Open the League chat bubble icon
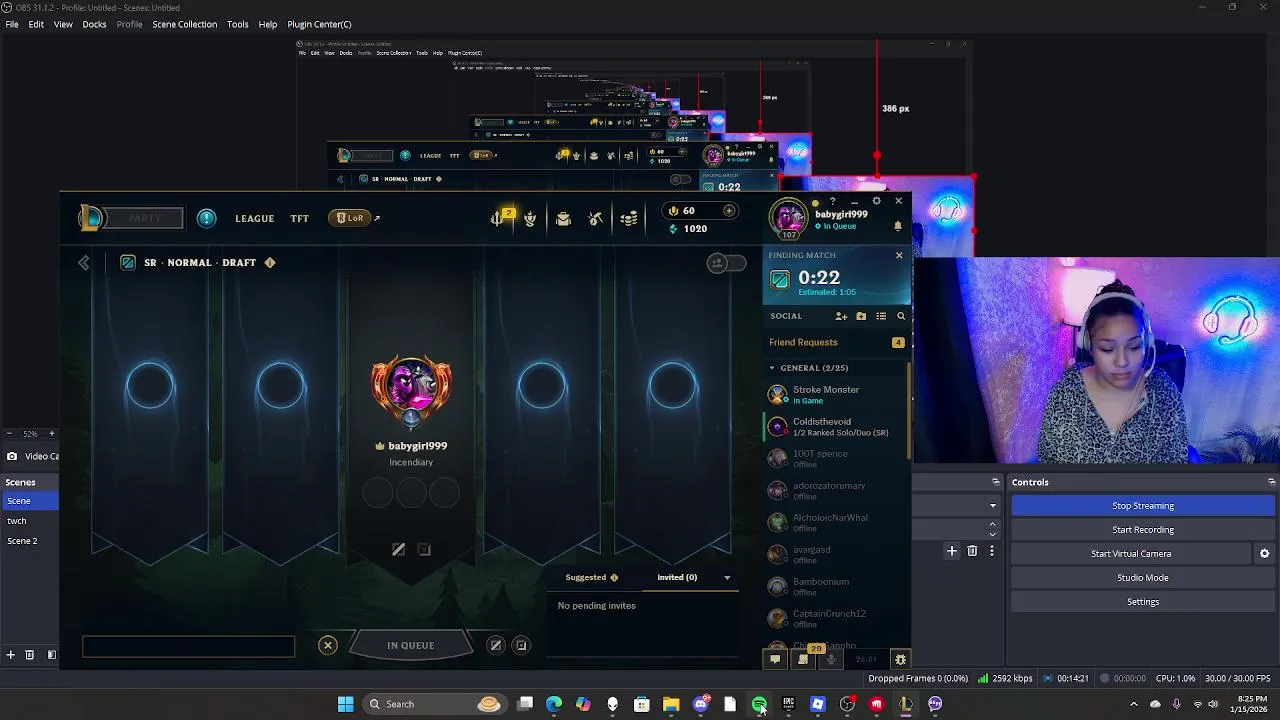Screen dimensions: 1280x720 775,659
